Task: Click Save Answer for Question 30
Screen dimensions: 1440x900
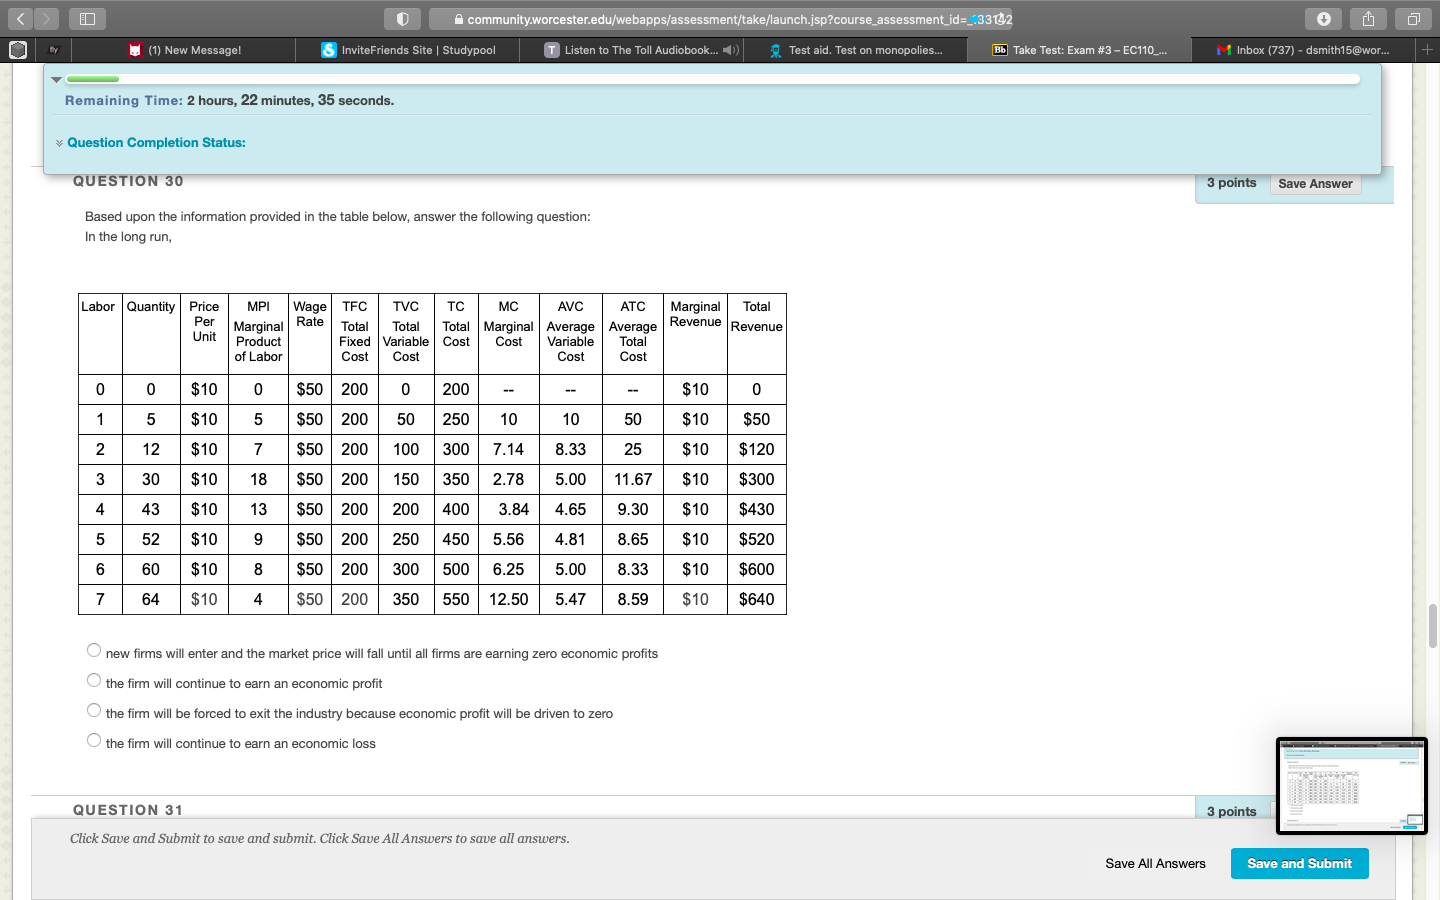Action: [1315, 184]
